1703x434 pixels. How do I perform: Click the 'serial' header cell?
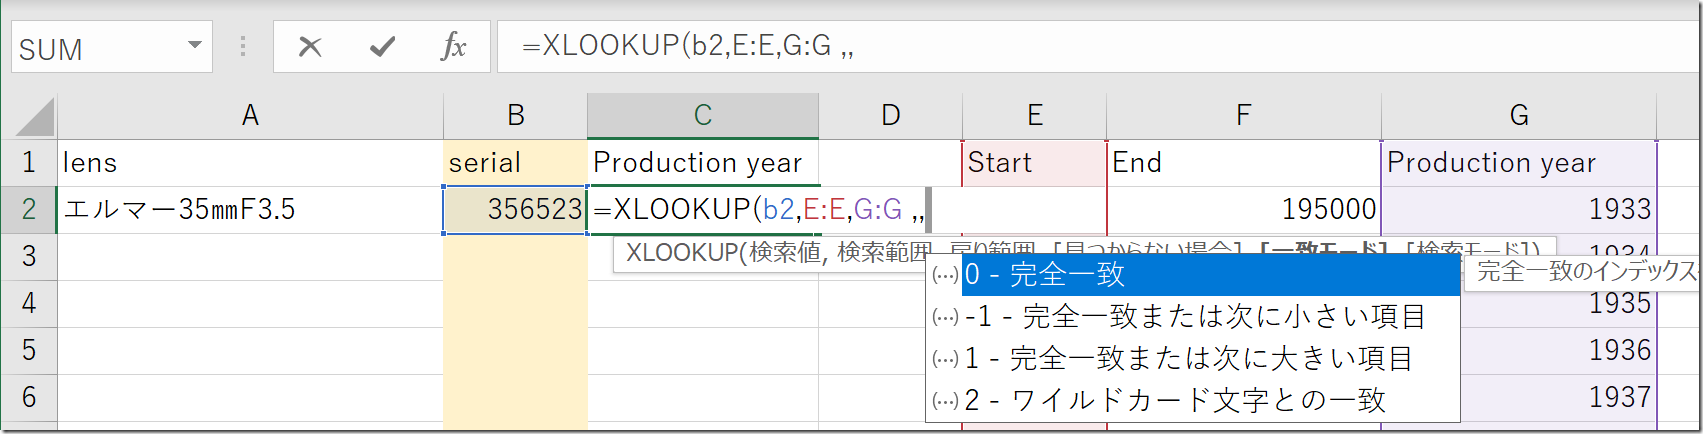click(516, 163)
